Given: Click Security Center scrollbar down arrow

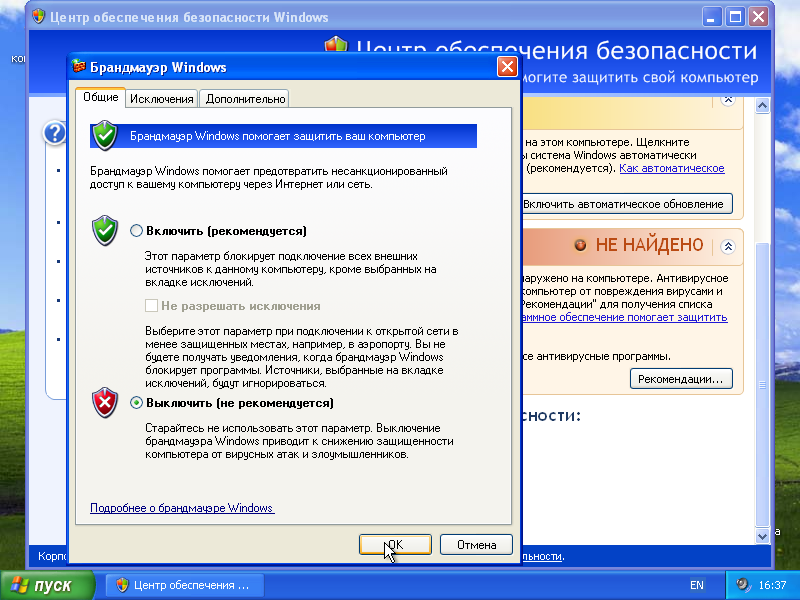Looking at the screenshot, I should tap(762, 536).
